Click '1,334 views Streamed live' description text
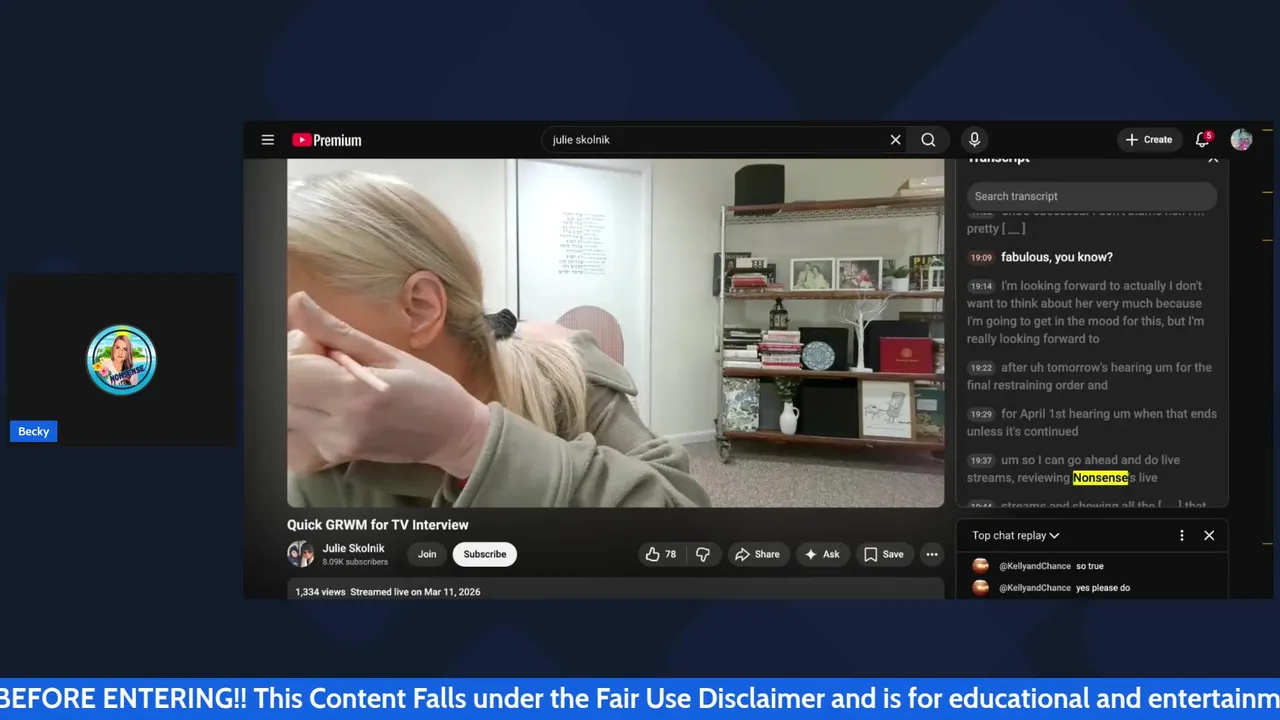Image resolution: width=1280 pixels, height=720 pixels. [x=387, y=592]
